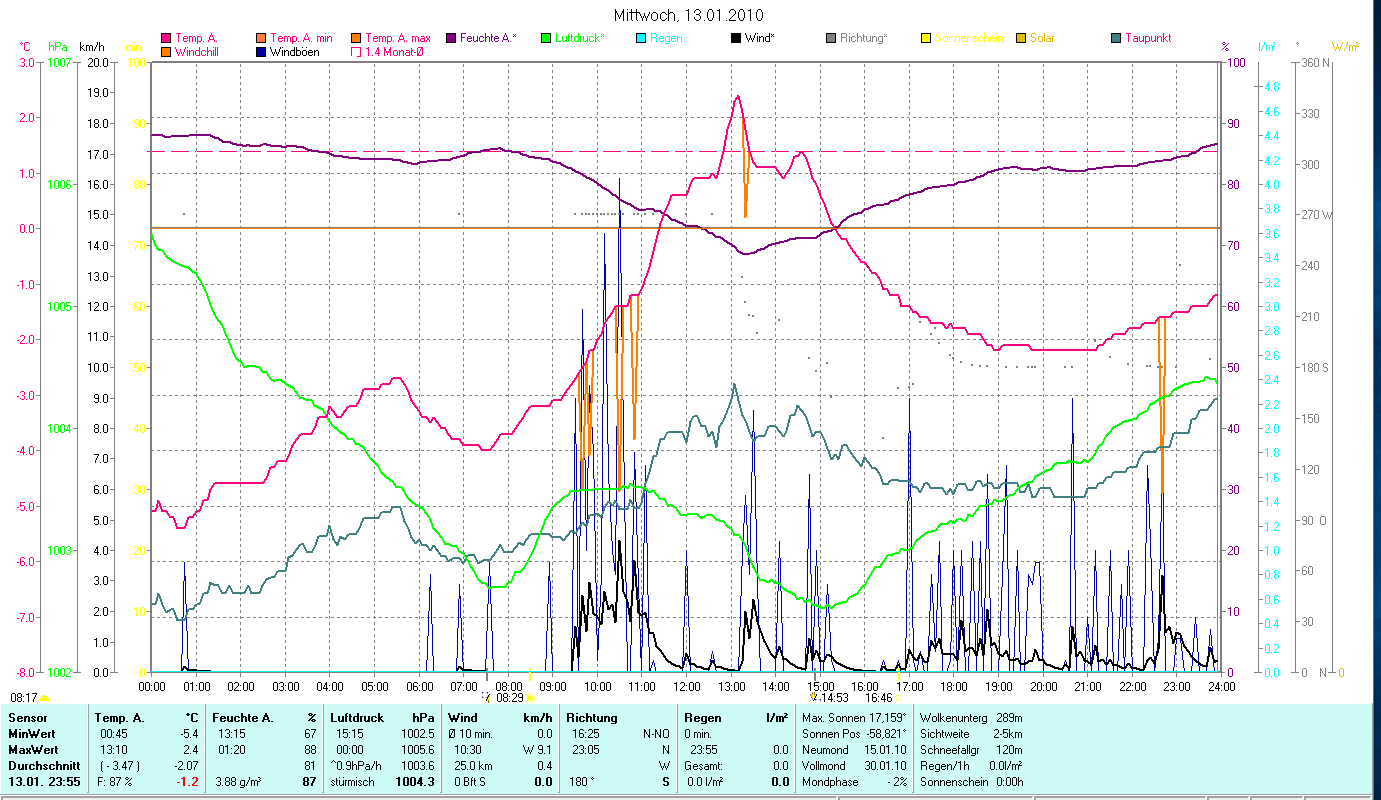Click the orange Windchill legend swatch

pos(166,51)
